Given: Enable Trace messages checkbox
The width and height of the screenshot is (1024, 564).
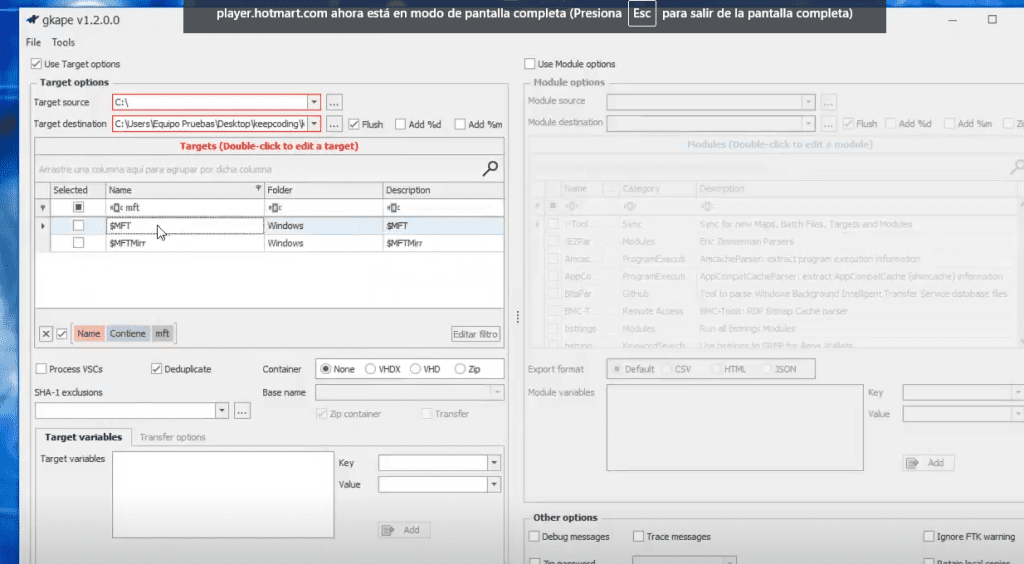Looking at the screenshot, I should (639, 537).
